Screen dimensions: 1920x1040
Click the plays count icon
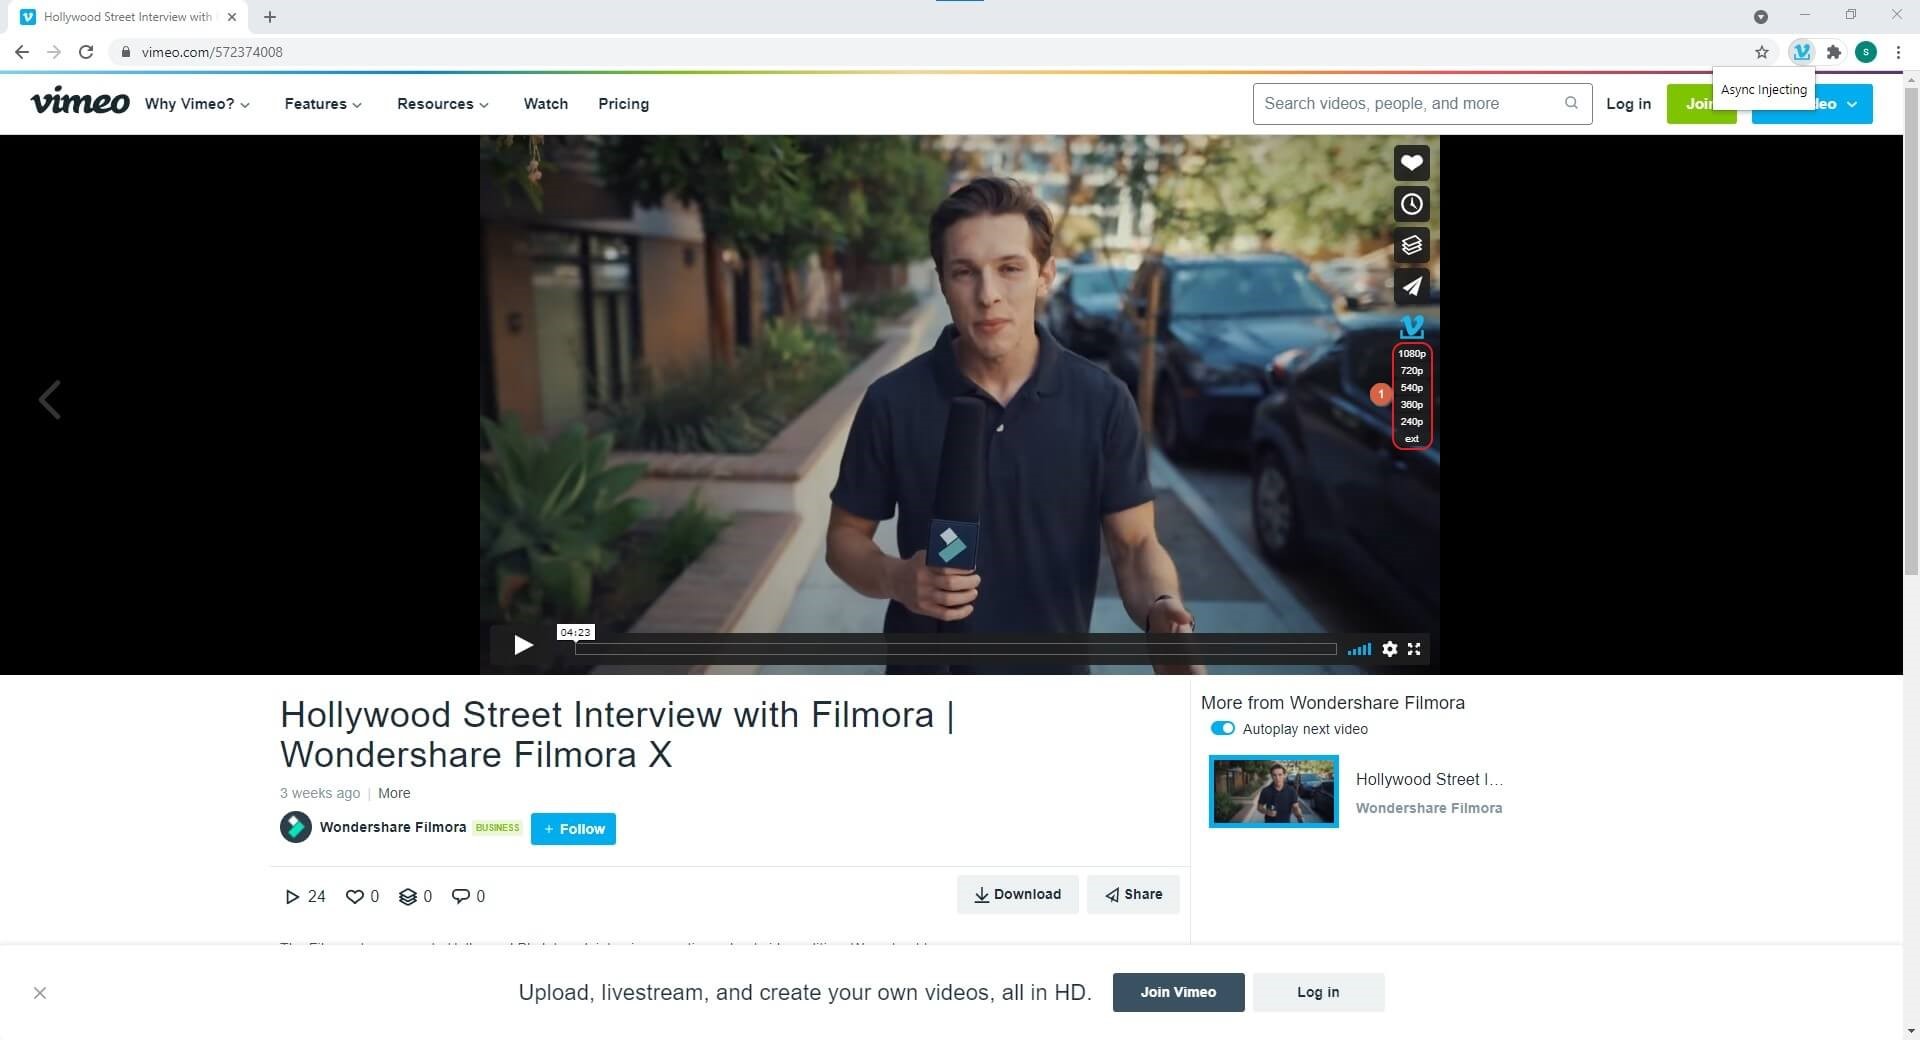tap(292, 896)
